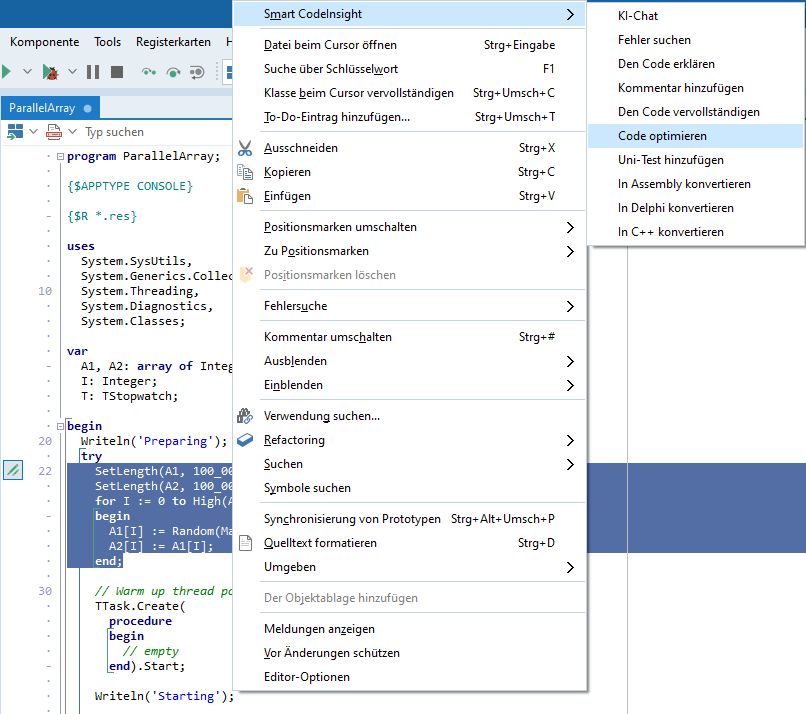Open the Suchen submenu arrow
Screen dimensions: 806x714
(x=570, y=464)
